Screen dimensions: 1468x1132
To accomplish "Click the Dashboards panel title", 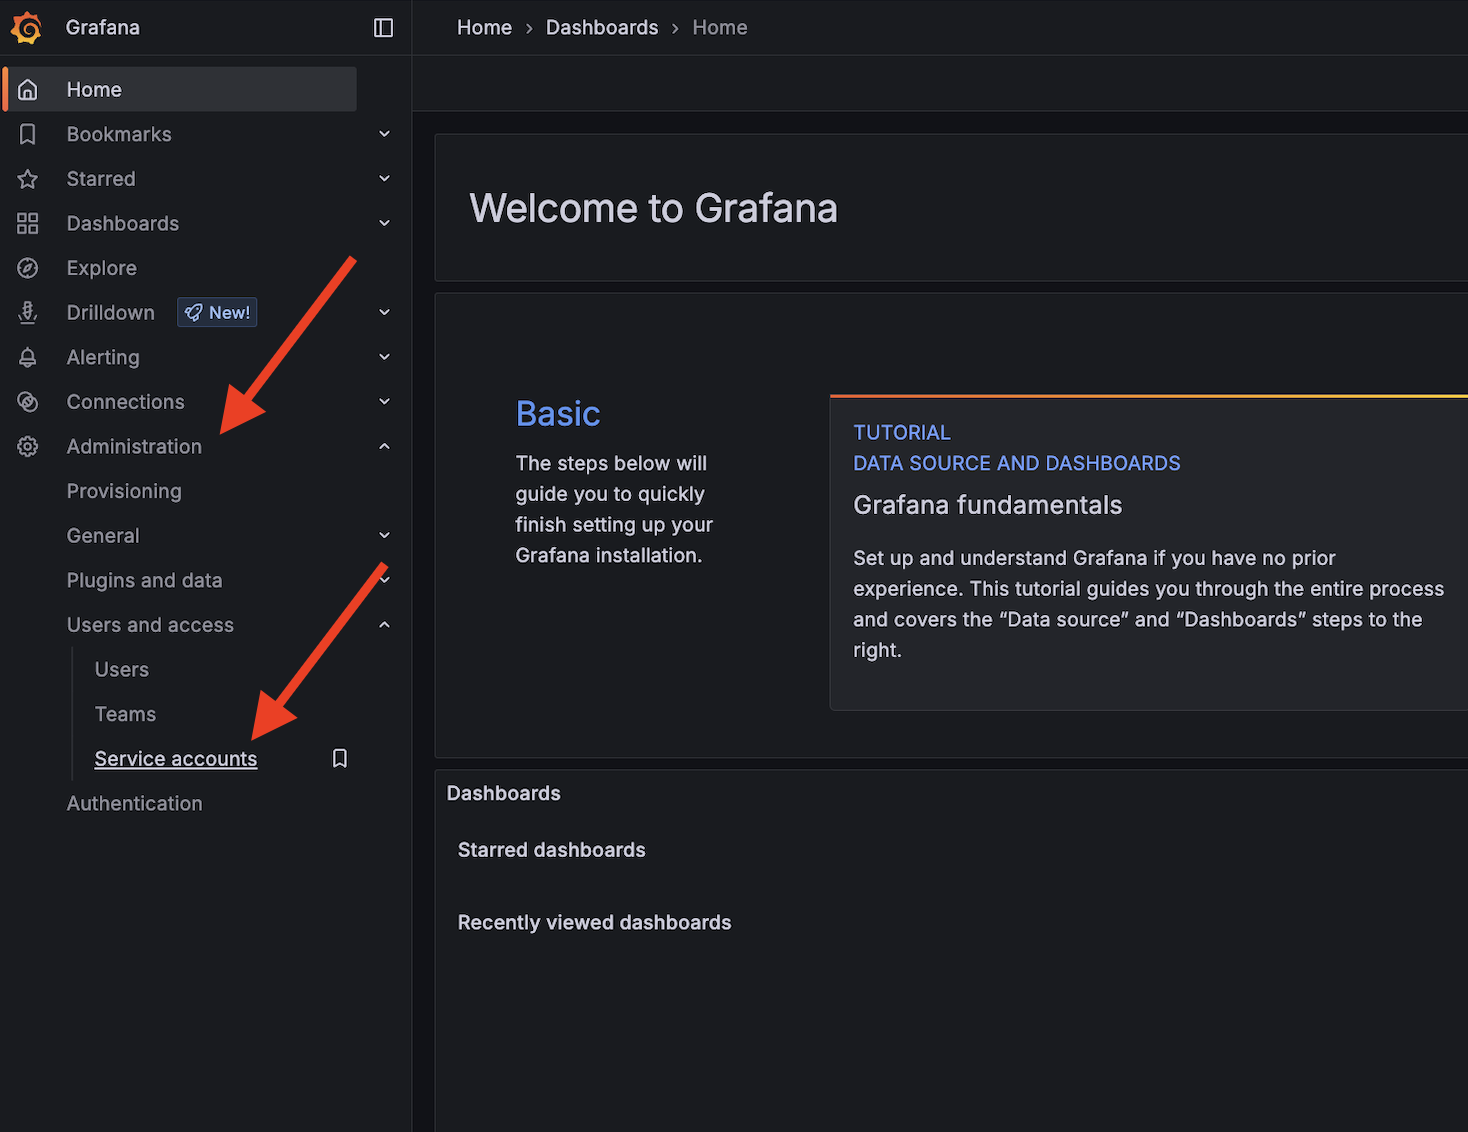I will (503, 793).
